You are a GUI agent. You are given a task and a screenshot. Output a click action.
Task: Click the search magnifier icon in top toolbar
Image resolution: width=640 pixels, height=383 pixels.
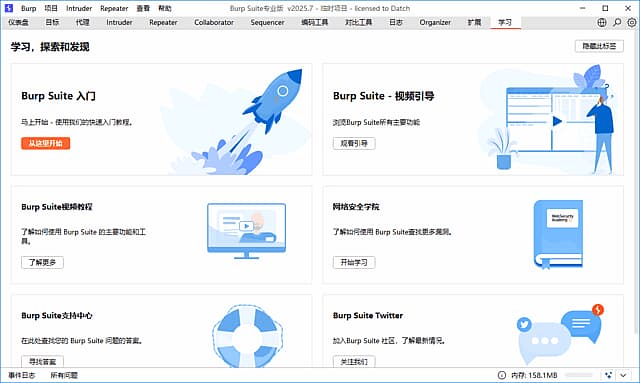617,22
